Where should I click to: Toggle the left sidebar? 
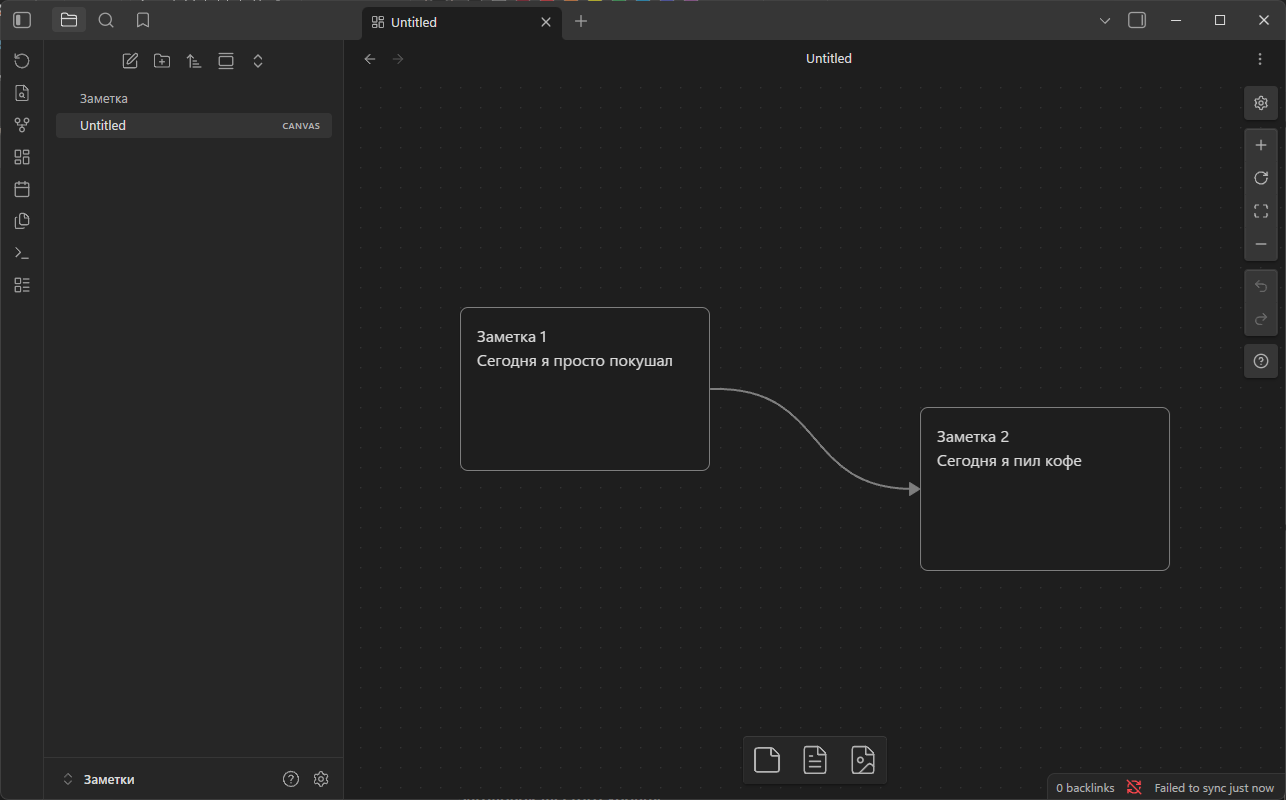[x=22, y=20]
